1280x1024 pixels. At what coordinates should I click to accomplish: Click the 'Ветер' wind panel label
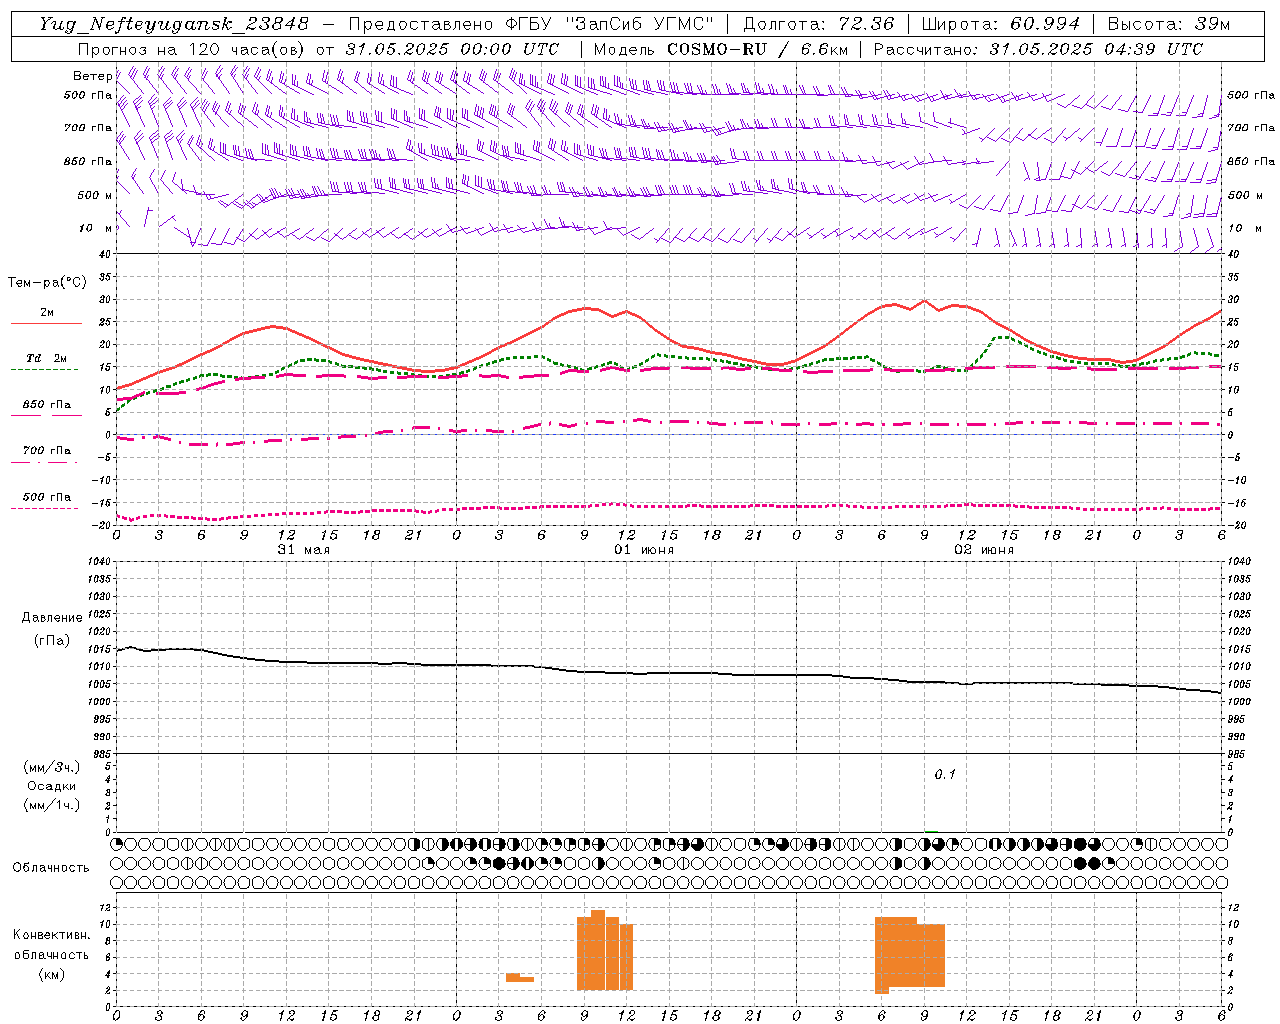point(92,76)
